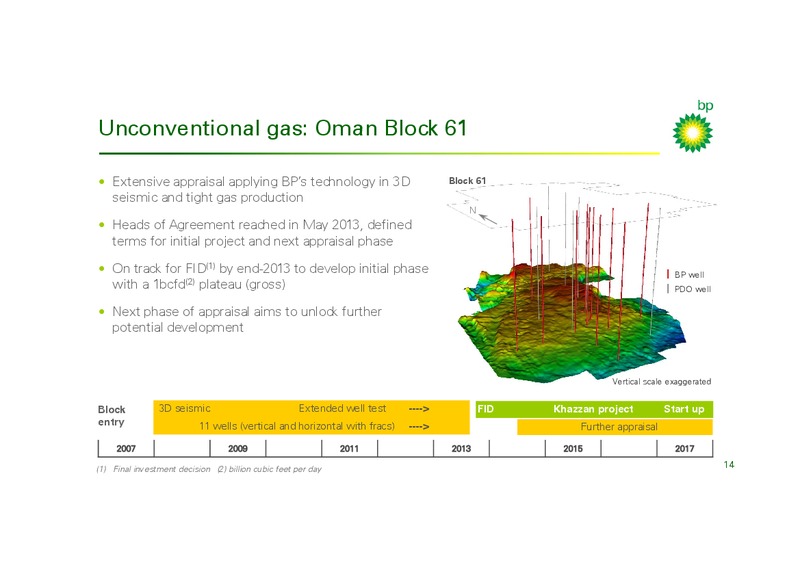Click the 'BP well' legend entry
This screenshot has width=800, height=565.
coord(689,275)
